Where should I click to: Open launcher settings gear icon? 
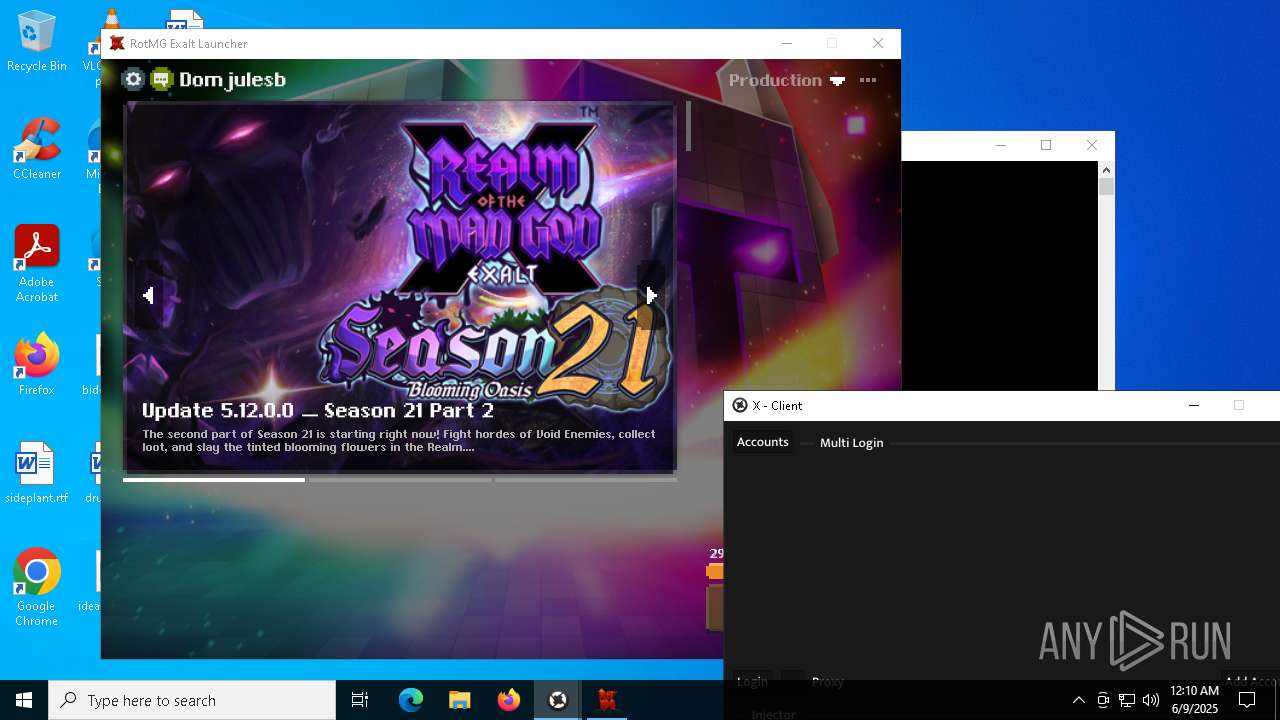pos(133,79)
